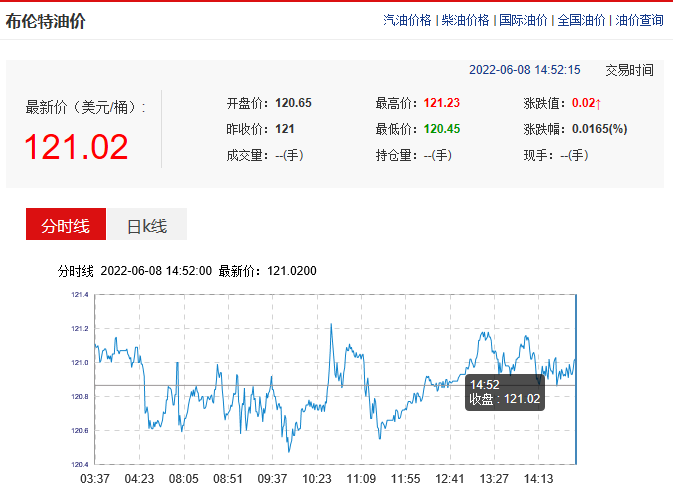
Task: Click the 2022-06-08 14:52:15 timestamp
Action: tap(524, 70)
